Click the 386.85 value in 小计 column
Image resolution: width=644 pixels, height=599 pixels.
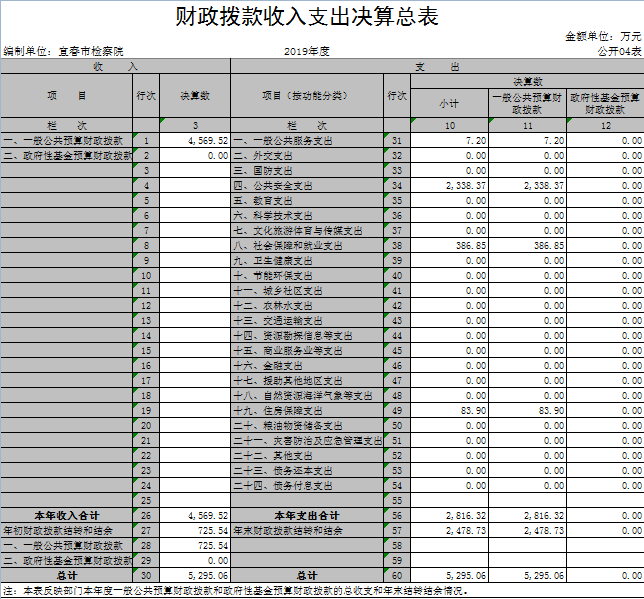pos(449,245)
